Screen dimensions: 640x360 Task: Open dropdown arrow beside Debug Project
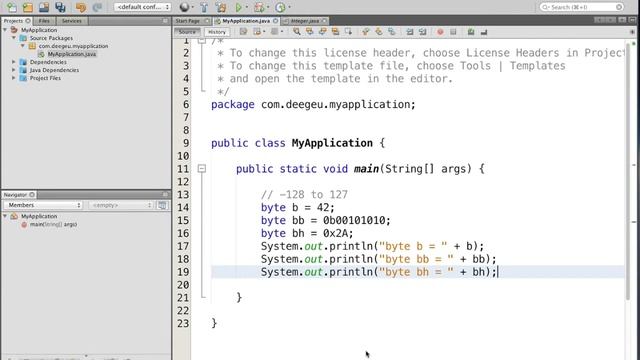[268, 7]
